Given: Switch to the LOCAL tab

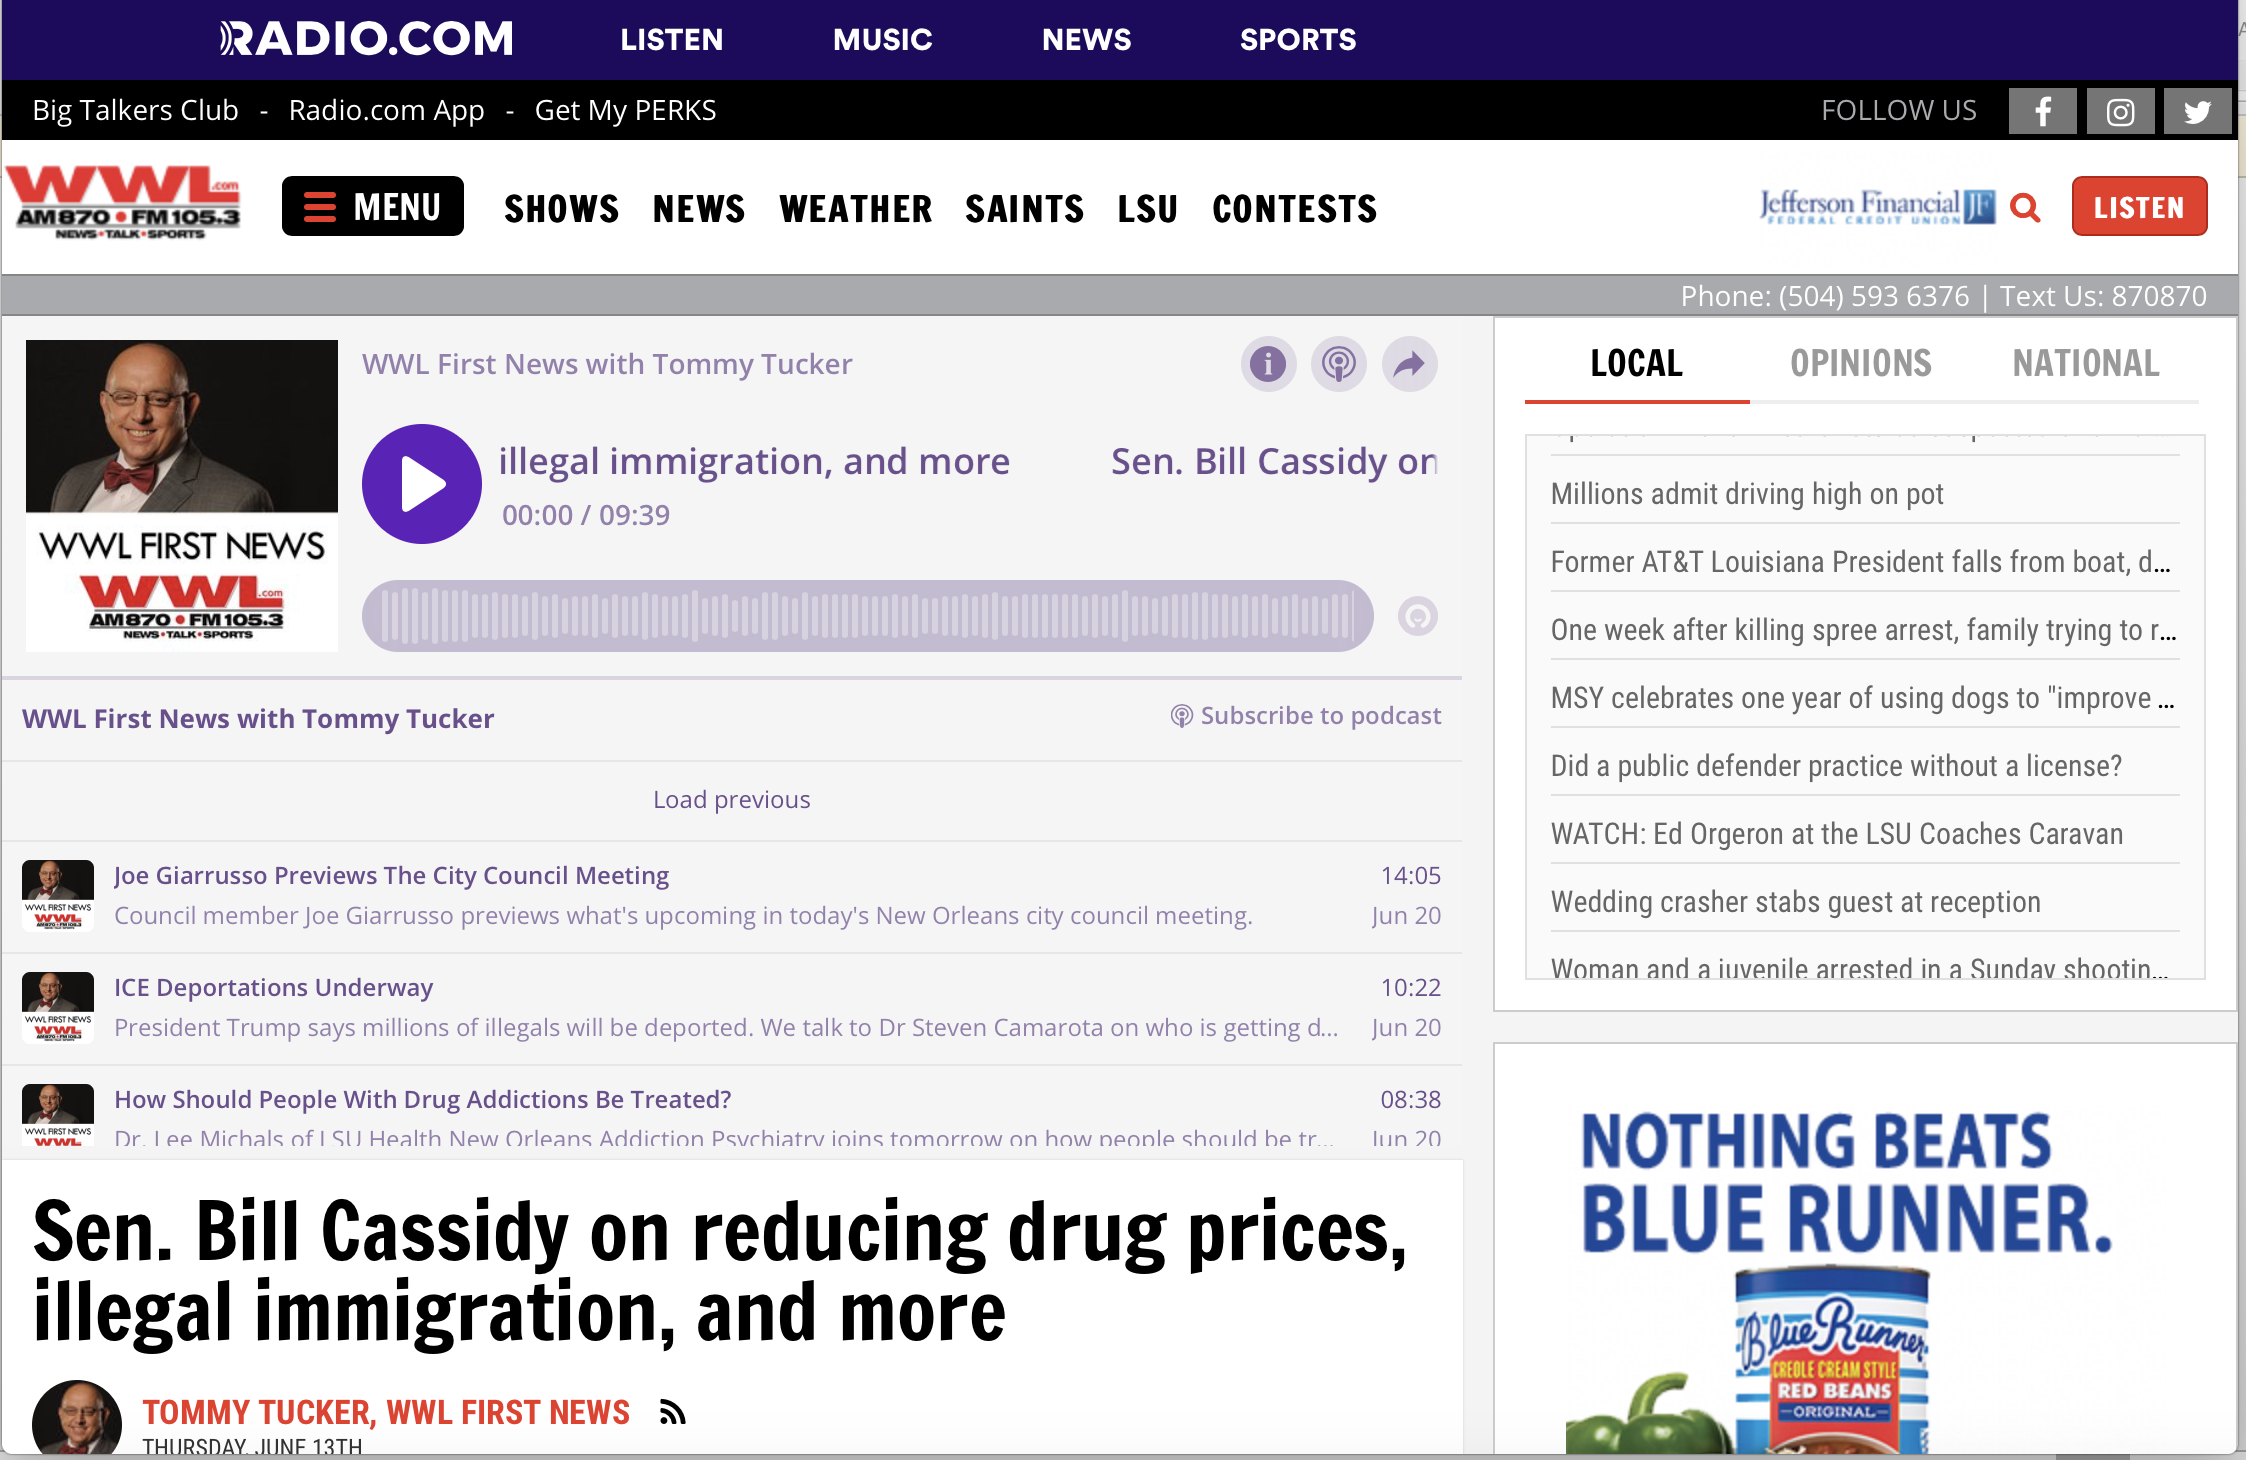Looking at the screenshot, I should pos(1637,363).
